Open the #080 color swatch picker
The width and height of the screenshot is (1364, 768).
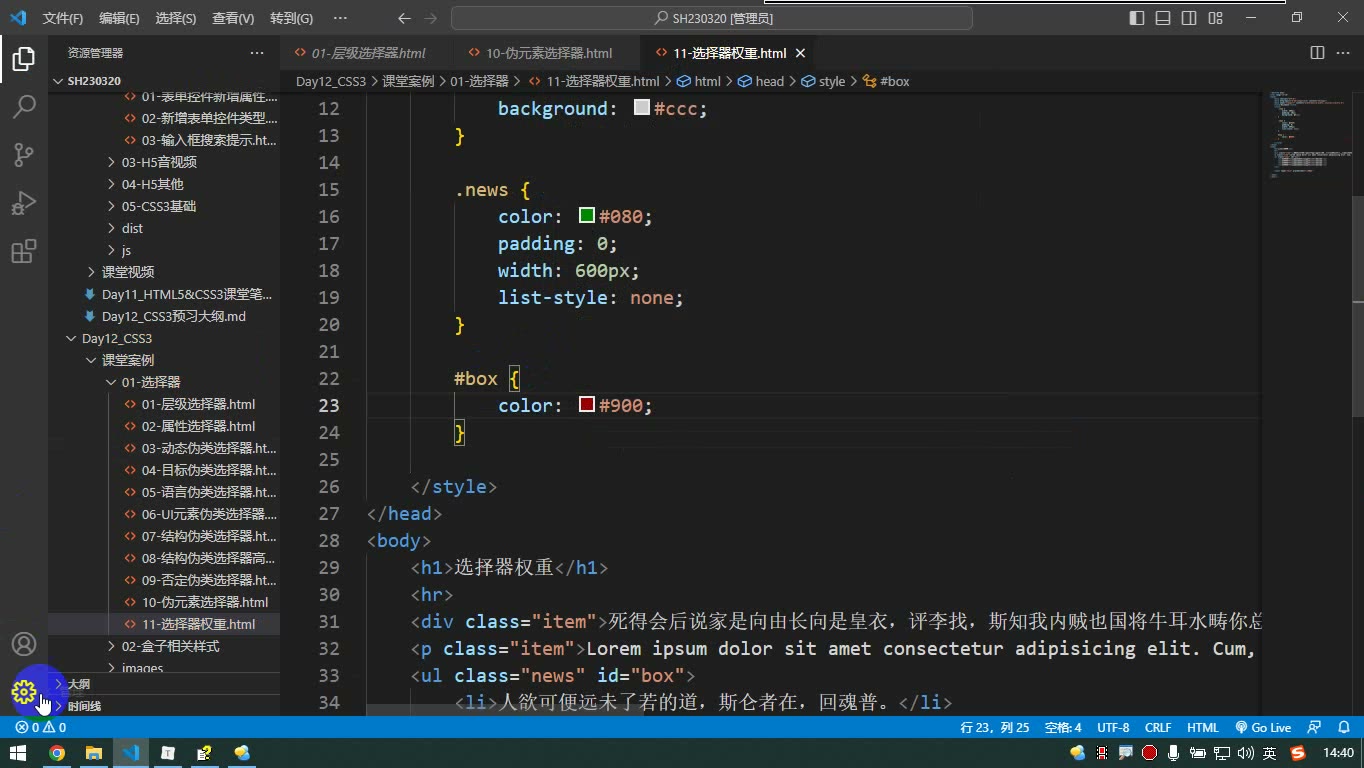(x=587, y=216)
